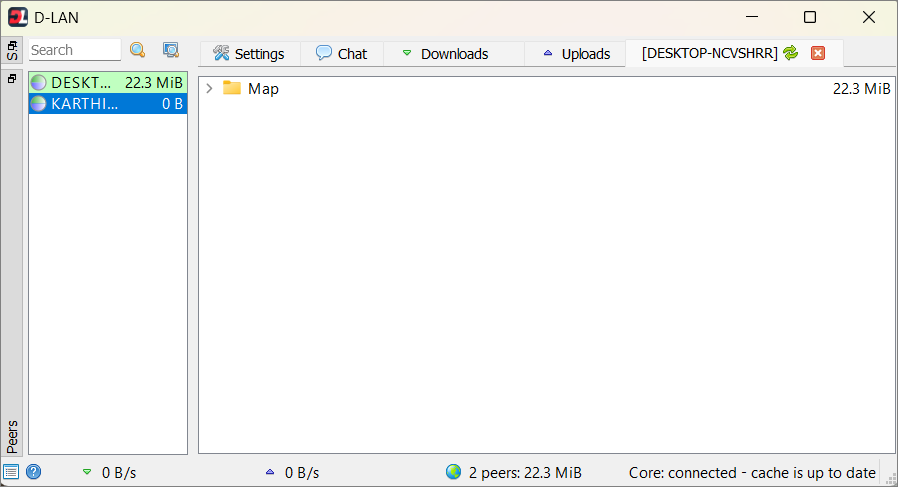Click the search magnifier icon
This screenshot has width=898, height=487.
137,50
